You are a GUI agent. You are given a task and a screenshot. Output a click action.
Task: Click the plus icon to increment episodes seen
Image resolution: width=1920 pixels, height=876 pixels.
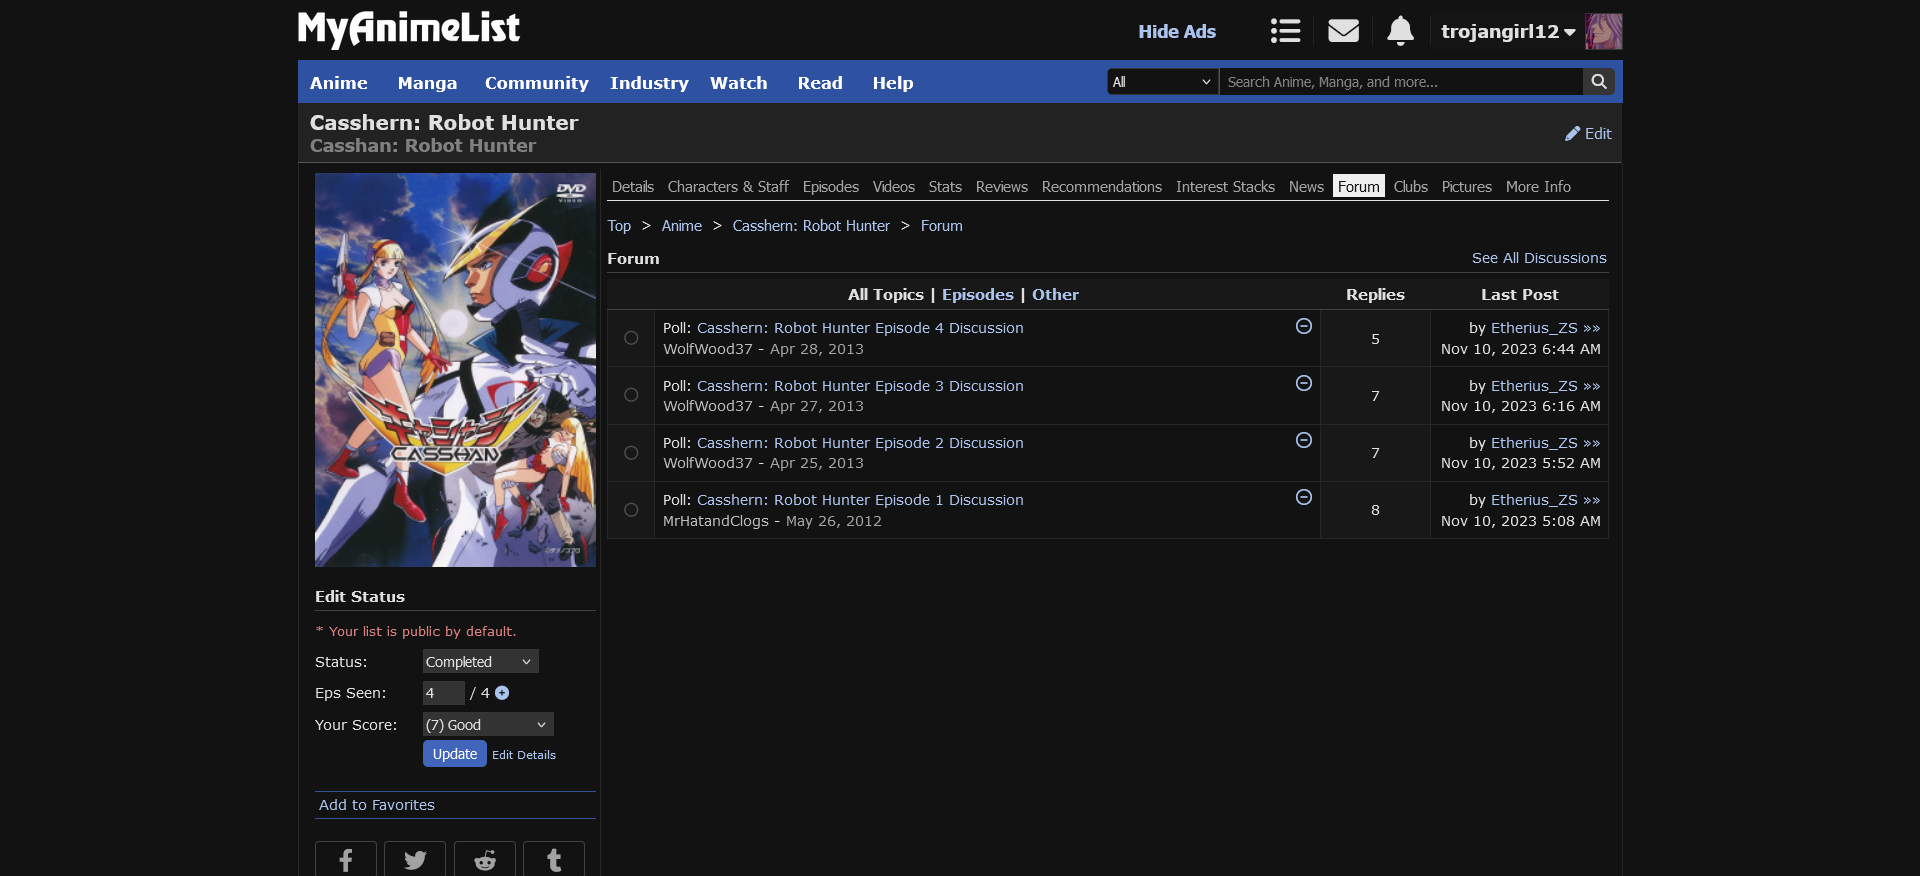pyautogui.click(x=502, y=693)
